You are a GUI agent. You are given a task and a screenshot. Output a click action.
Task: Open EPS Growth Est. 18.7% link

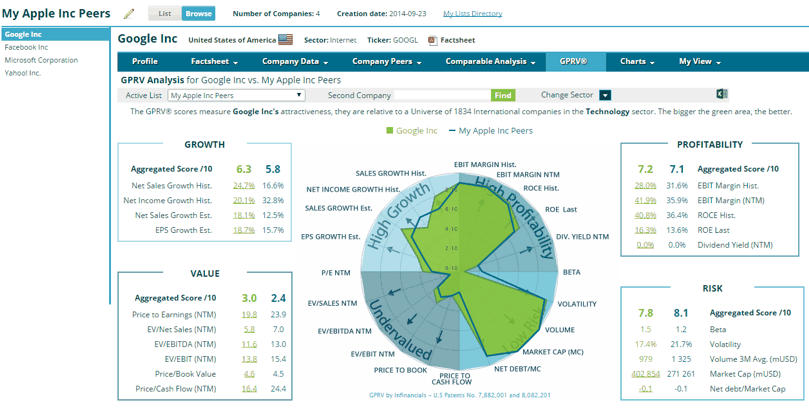[244, 231]
